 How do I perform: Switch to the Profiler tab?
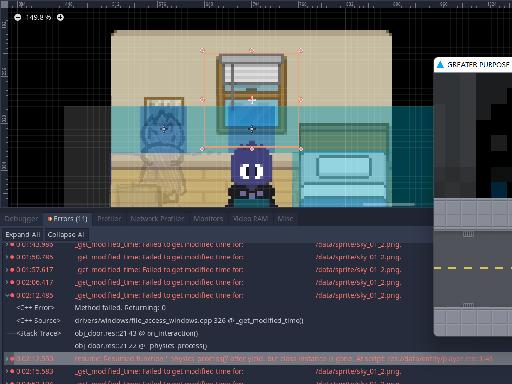coord(109,219)
